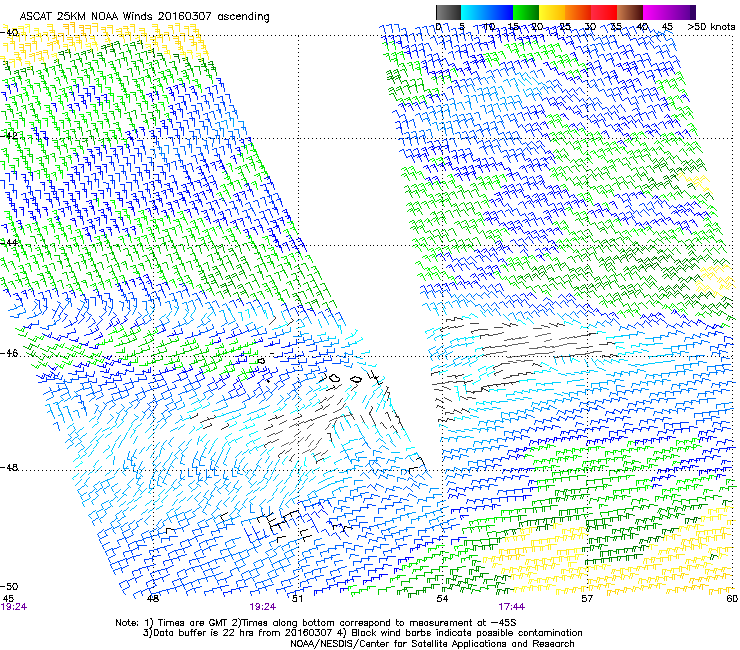Viewport: 740px width, 650px height.
Task: Click the orange 25–30 knot legend swatch
Action: click(x=578, y=12)
